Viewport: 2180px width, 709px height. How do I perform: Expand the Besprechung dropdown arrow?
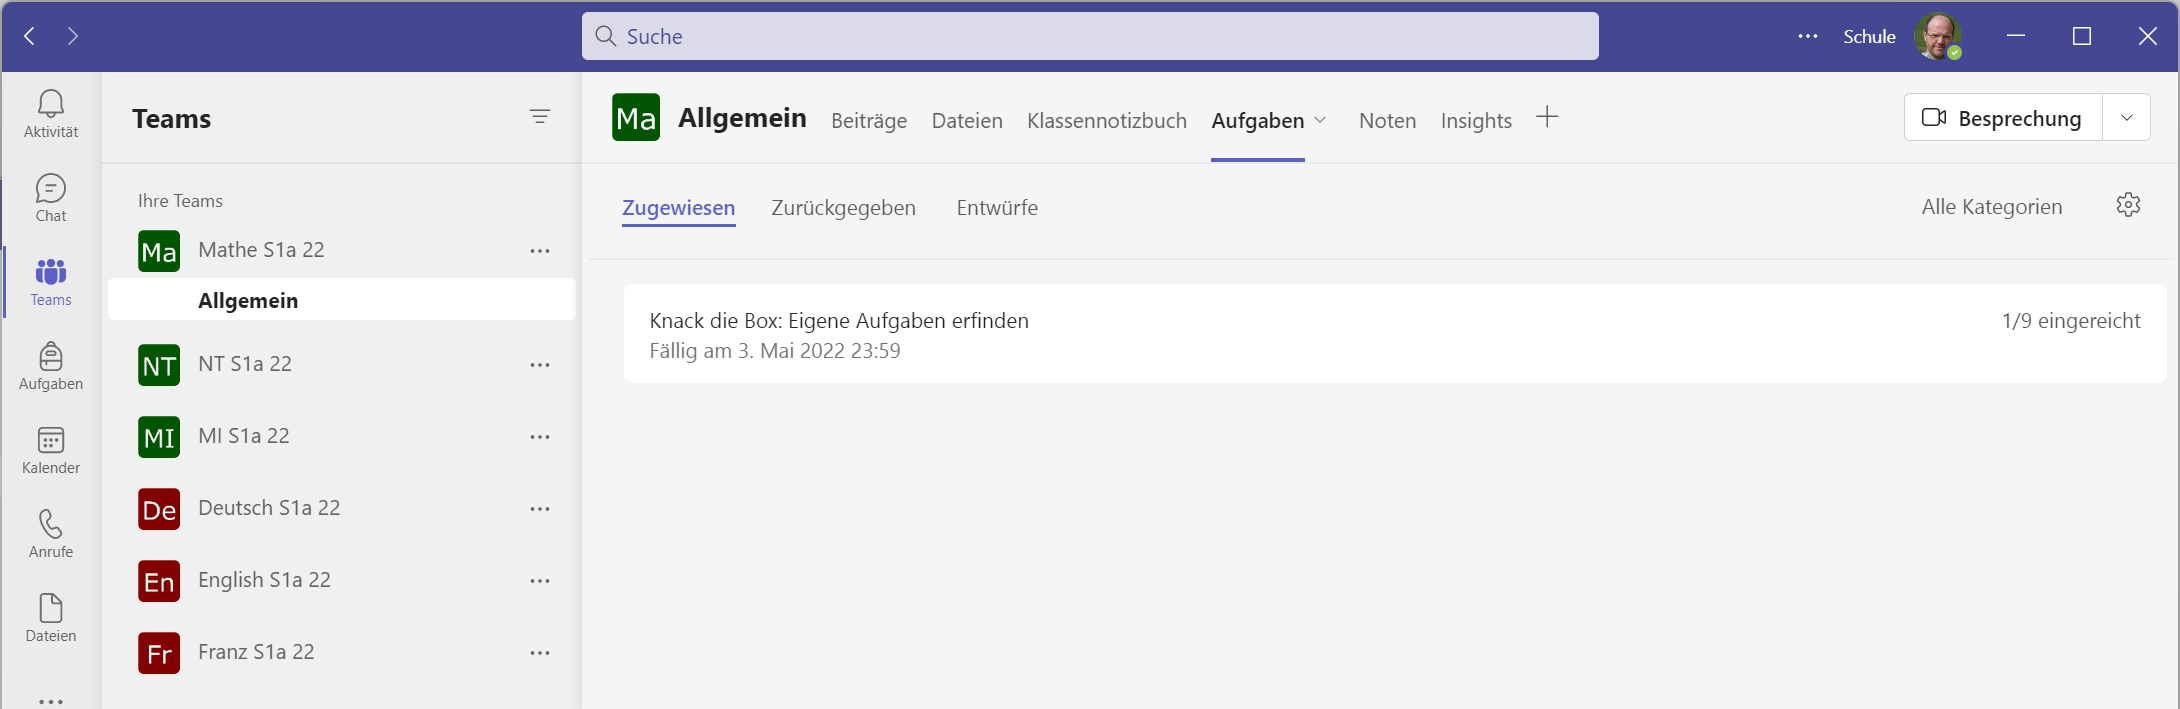coord(2126,118)
